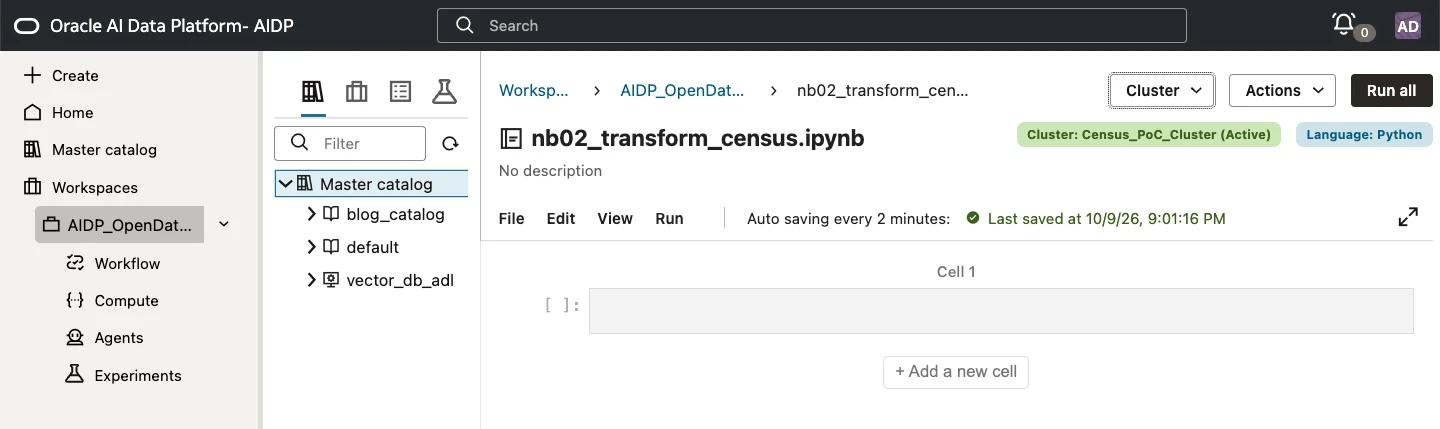Go to Home in sidebar
1440x429 pixels.
point(72,112)
